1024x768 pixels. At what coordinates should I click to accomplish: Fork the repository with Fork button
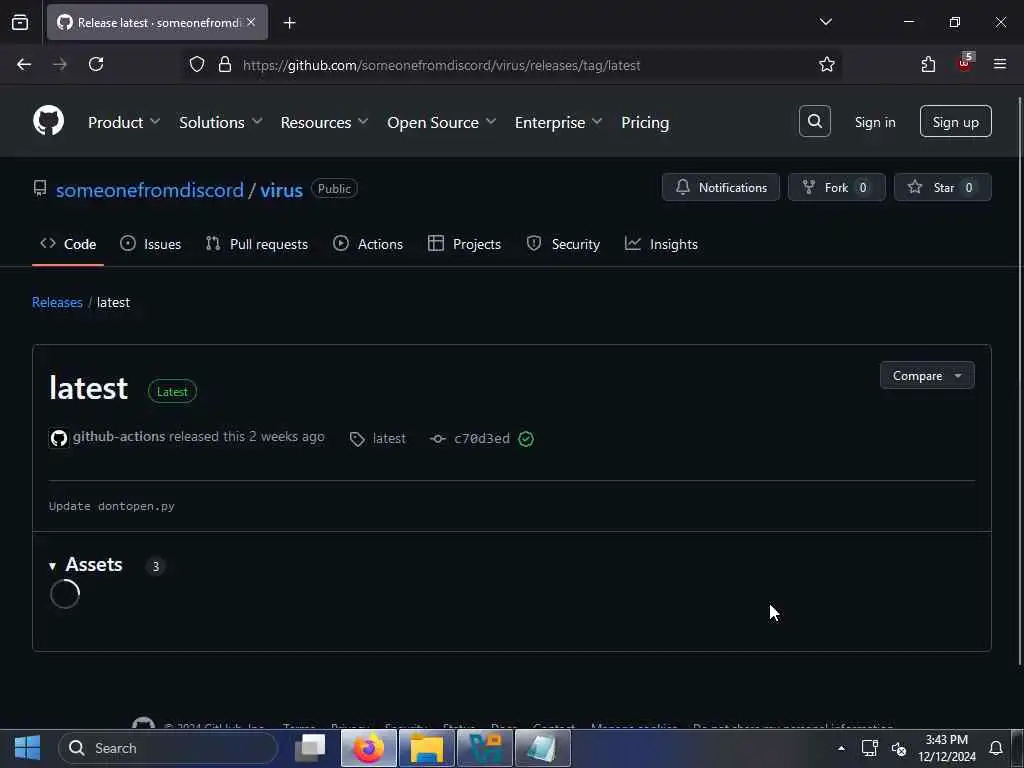pos(837,187)
